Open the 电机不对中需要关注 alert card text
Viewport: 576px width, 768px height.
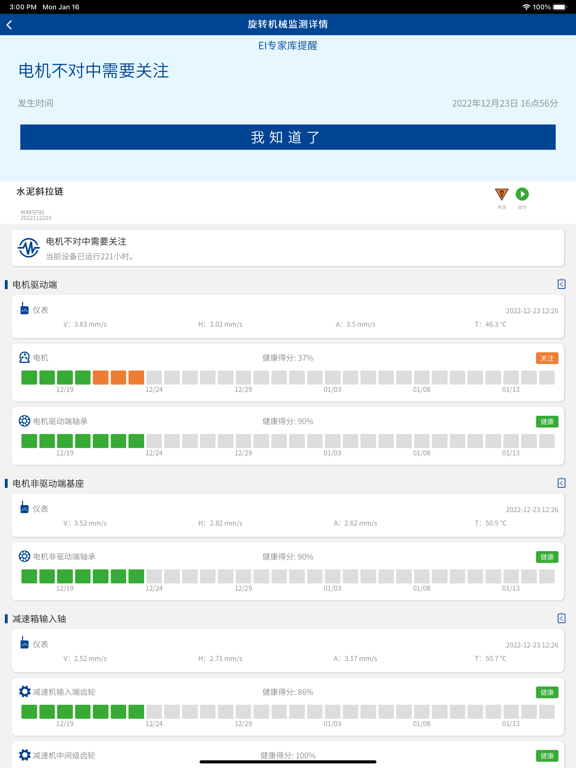pos(86,241)
